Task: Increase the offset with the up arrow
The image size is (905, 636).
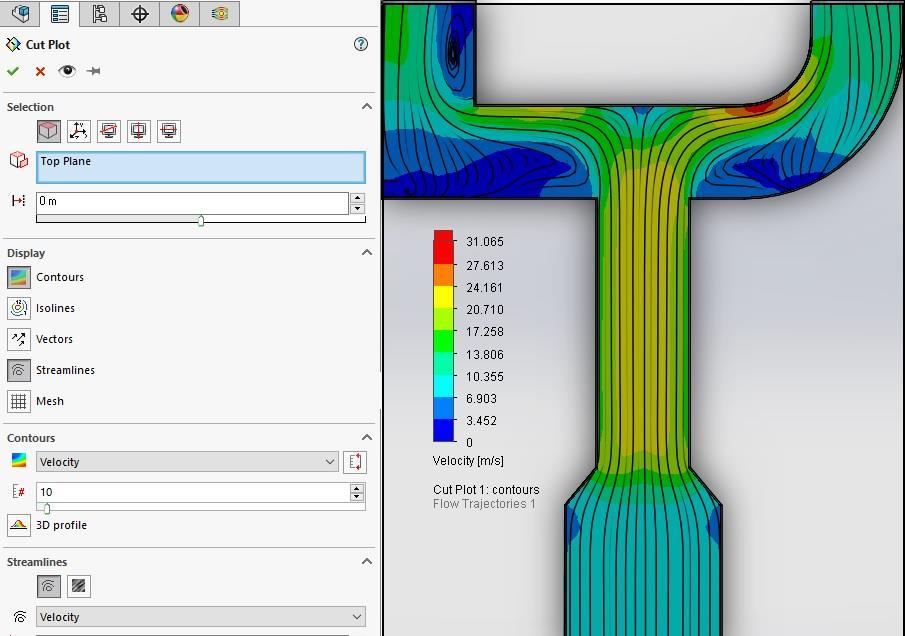Action: (x=357, y=197)
